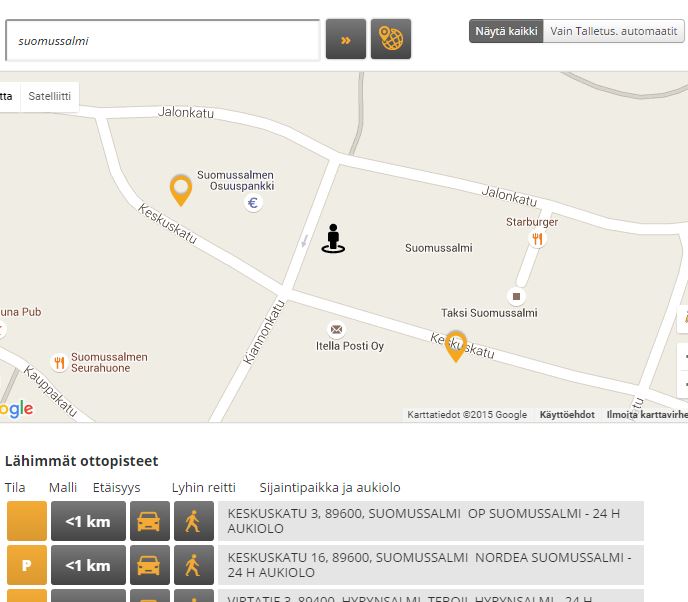Click the Starburger restaurant icon on map
Image resolution: width=688 pixels, height=602 pixels.
pos(537,239)
